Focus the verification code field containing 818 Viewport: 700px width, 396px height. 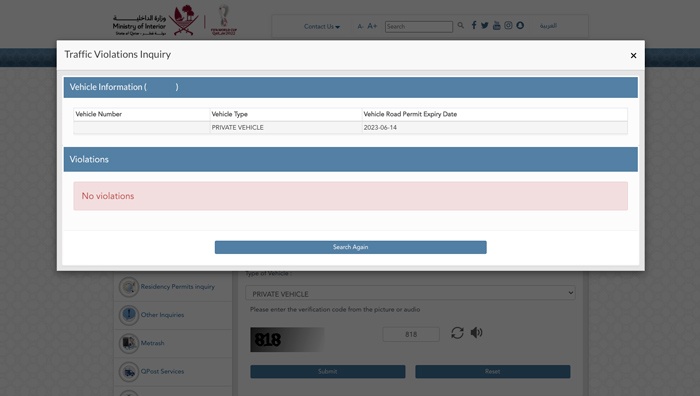(x=411, y=334)
